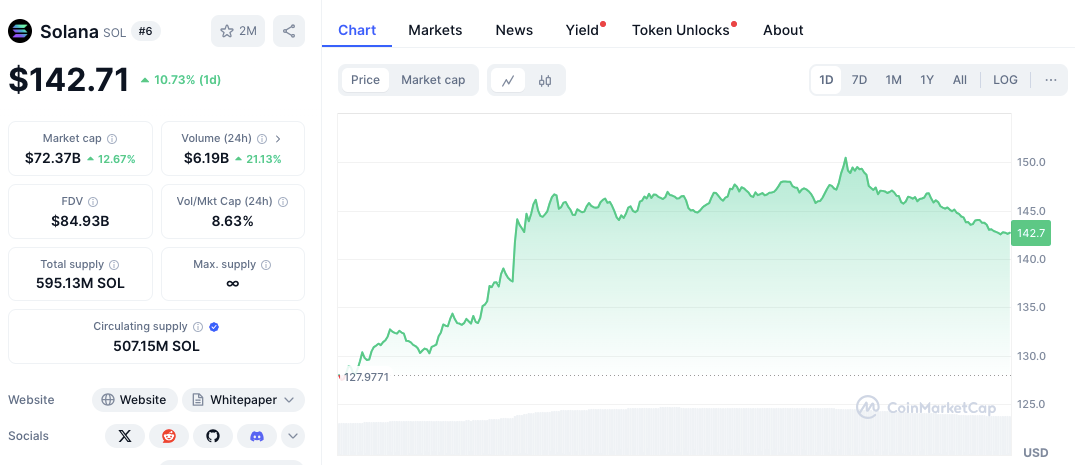The image size is (1075, 465).
Task: Click the Website link button
Action: pos(135,400)
